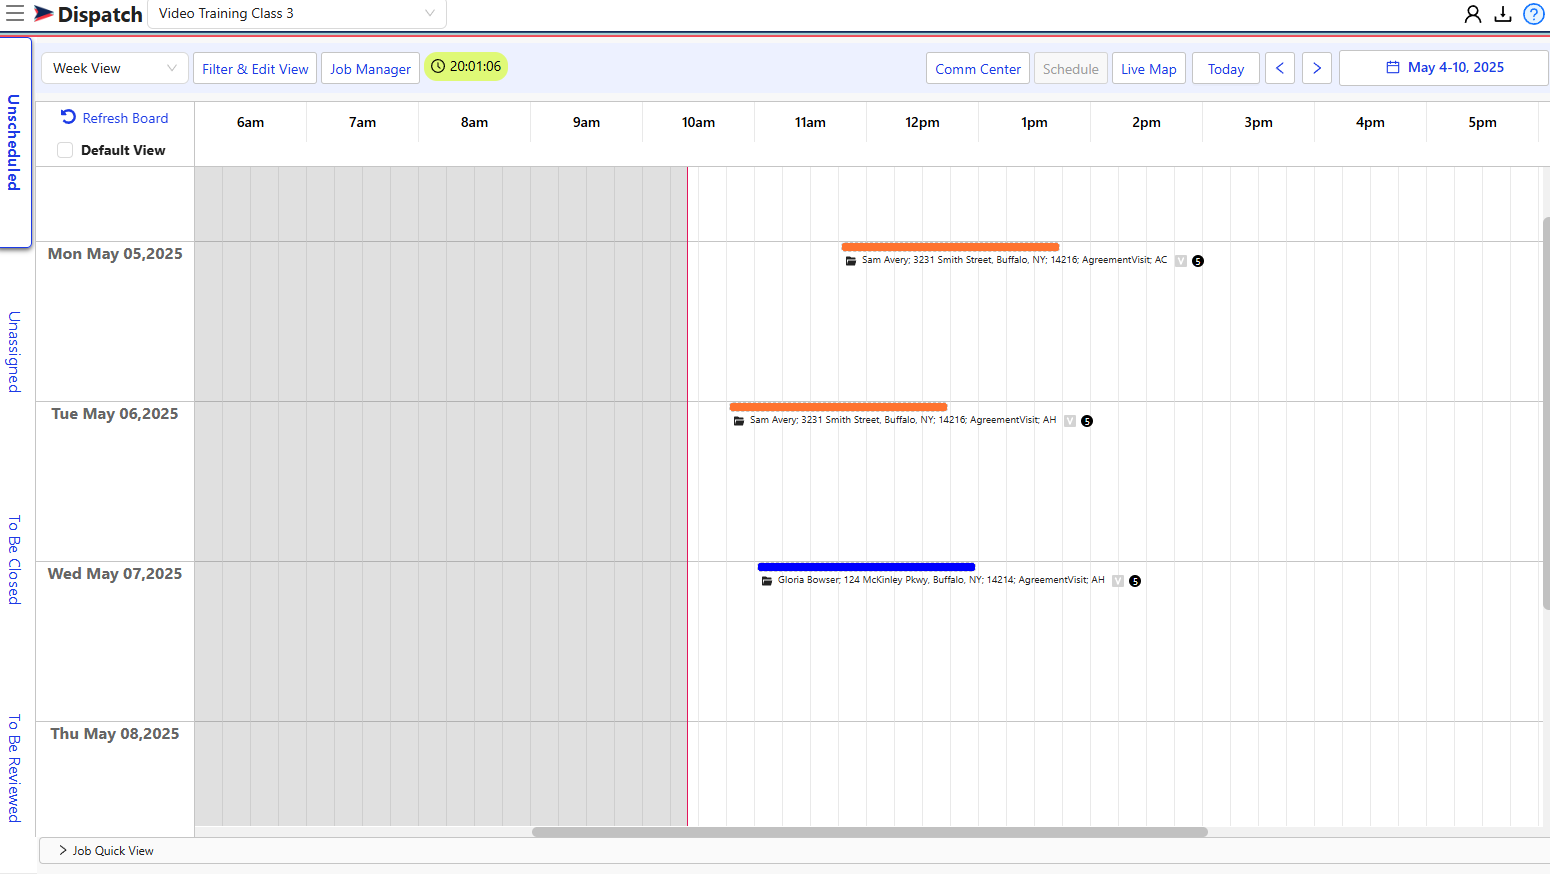Click the V badge on Monday AC job

coord(1181,261)
